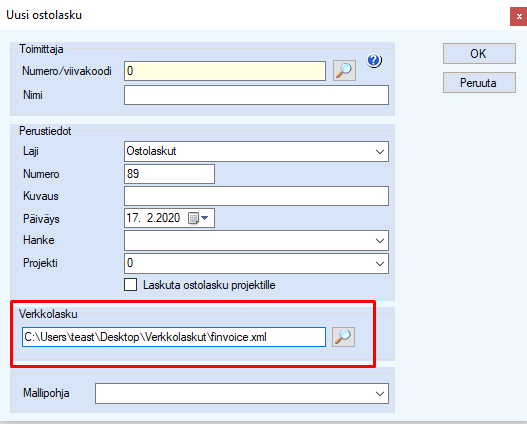Select the Päiväys date field text
The width and height of the screenshot is (527, 424).
pos(153,218)
